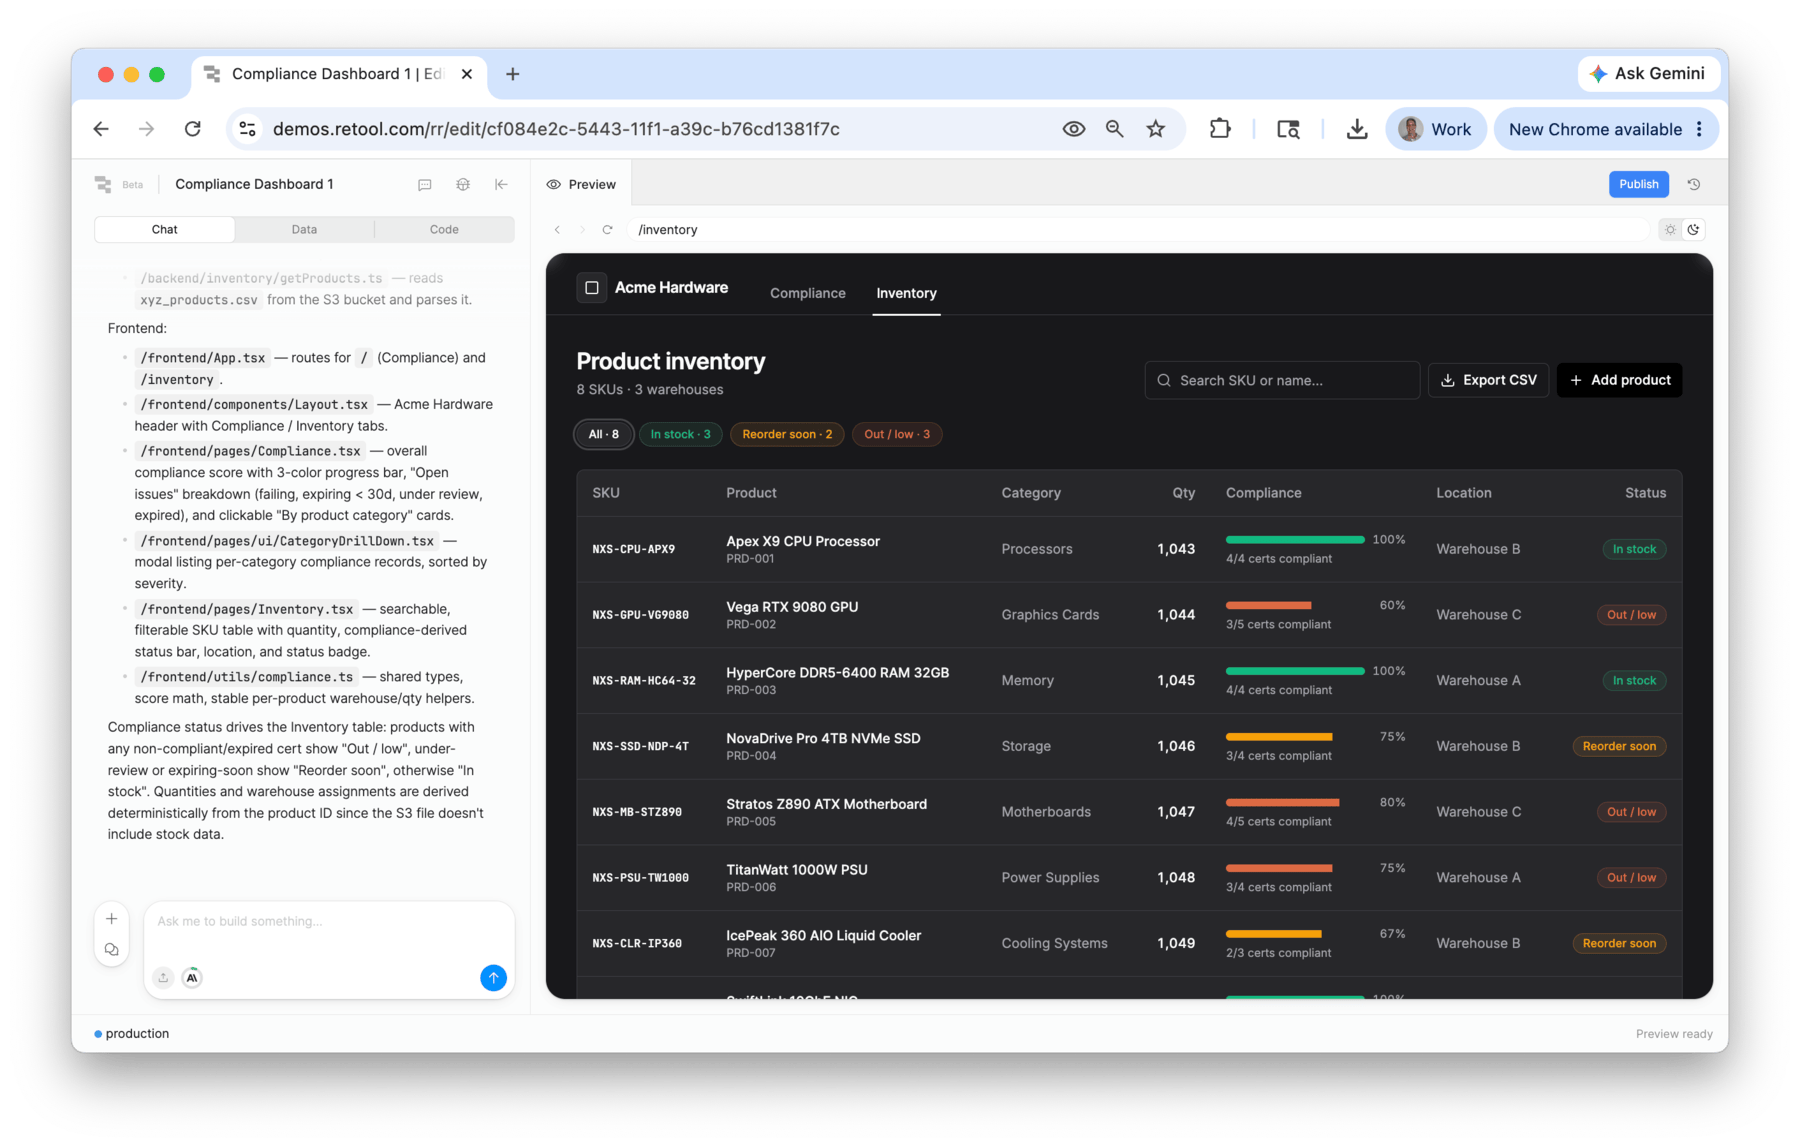
Task: Click the Compliance column header
Action: [x=1264, y=493]
